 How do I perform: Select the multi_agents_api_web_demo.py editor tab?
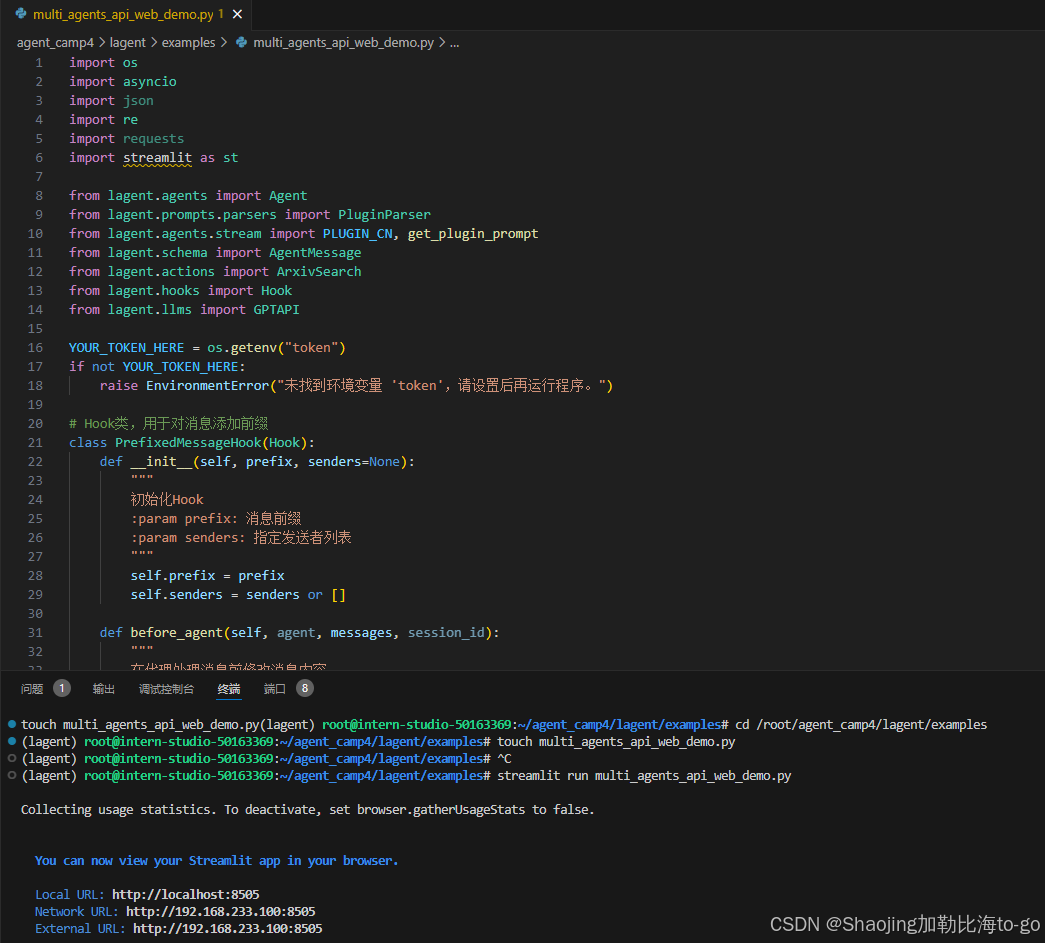click(x=127, y=14)
